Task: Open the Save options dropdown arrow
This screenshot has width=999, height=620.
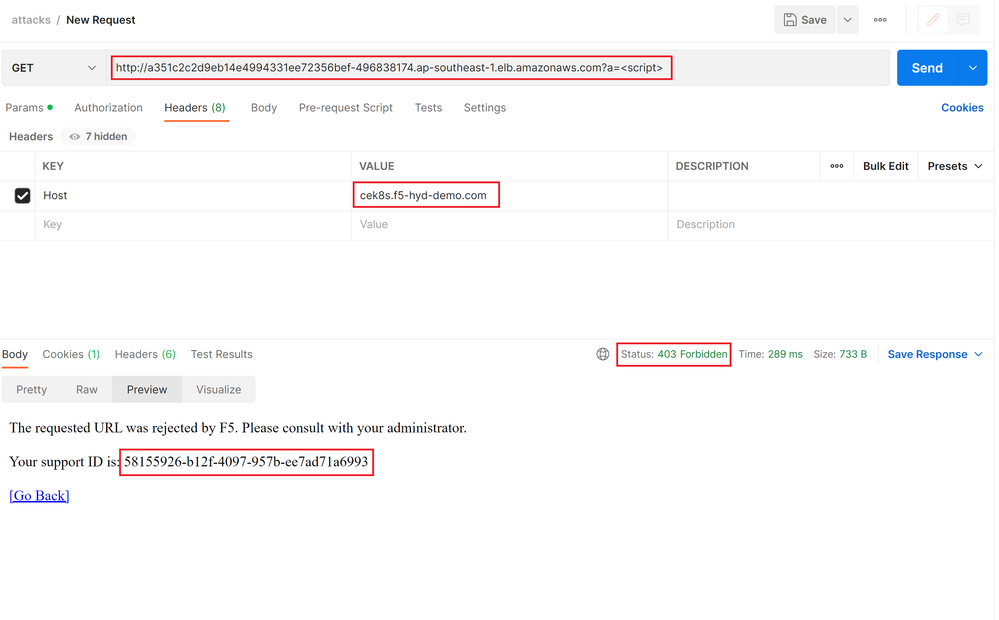Action: point(847,20)
